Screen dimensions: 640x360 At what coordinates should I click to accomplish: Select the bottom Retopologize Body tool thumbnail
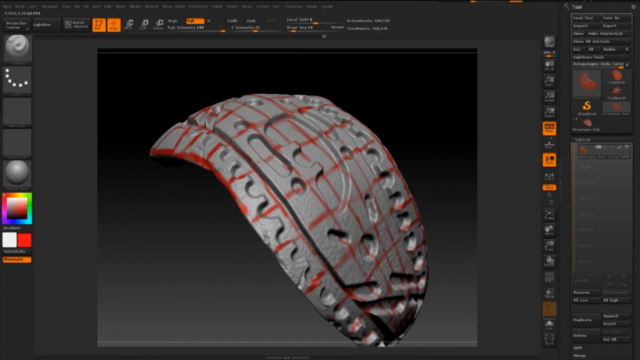pyautogui.click(x=587, y=124)
